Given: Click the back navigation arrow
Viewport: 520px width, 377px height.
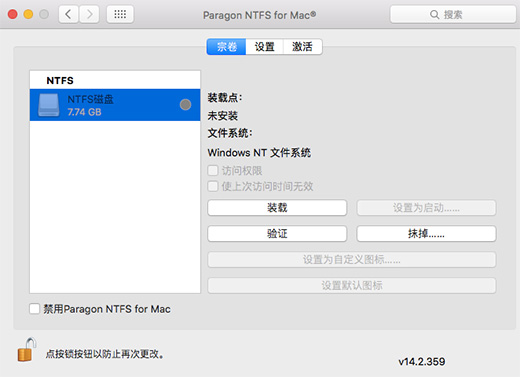Looking at the screenshot, I should click(x=68, y=14).
